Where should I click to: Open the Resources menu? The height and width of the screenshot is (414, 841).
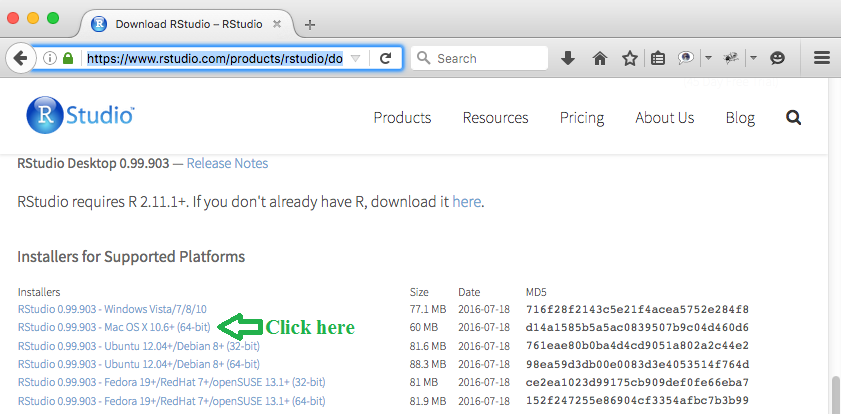click(x=496, y=117)
